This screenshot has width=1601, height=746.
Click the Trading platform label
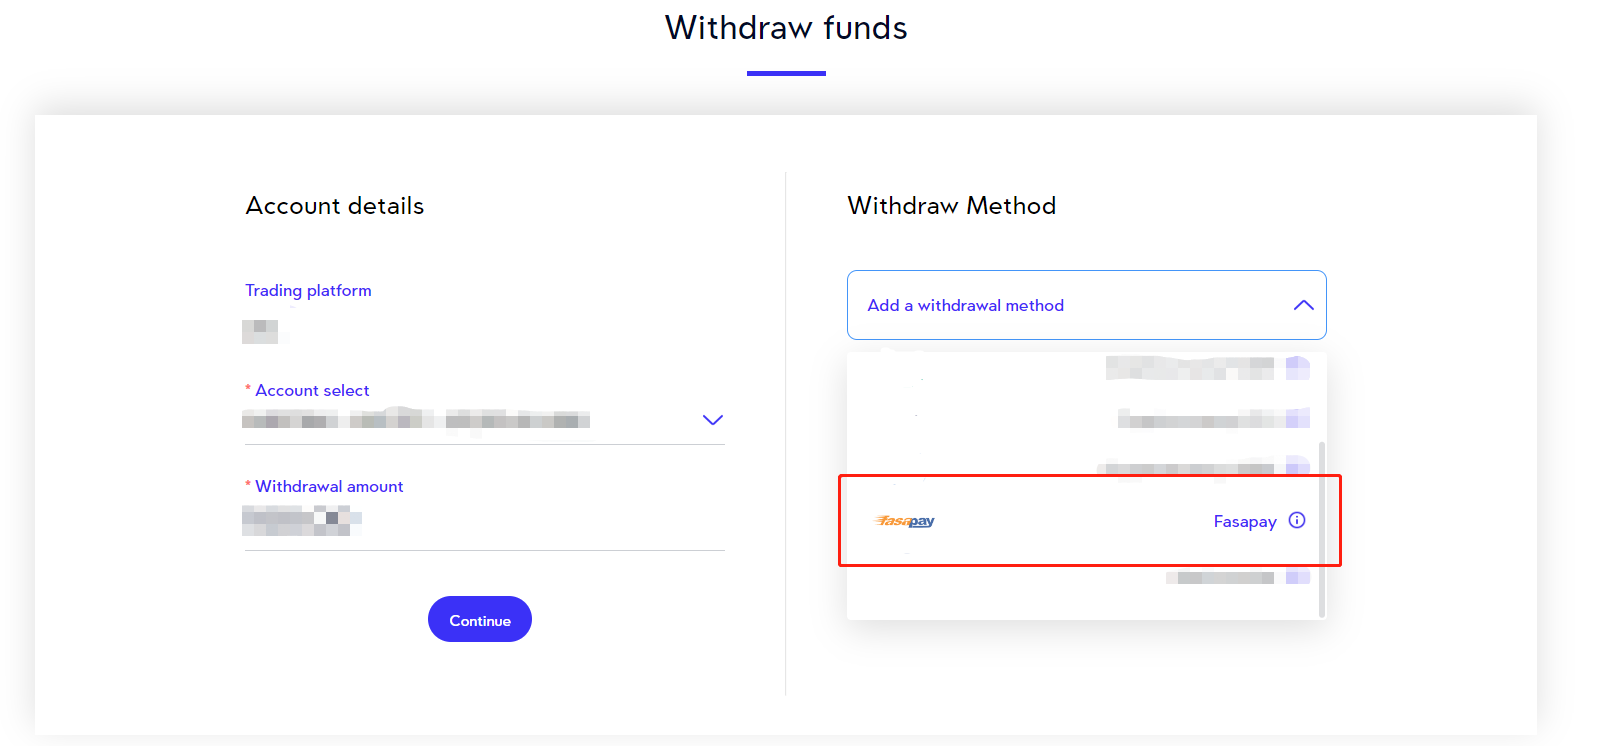coord(308,290)
